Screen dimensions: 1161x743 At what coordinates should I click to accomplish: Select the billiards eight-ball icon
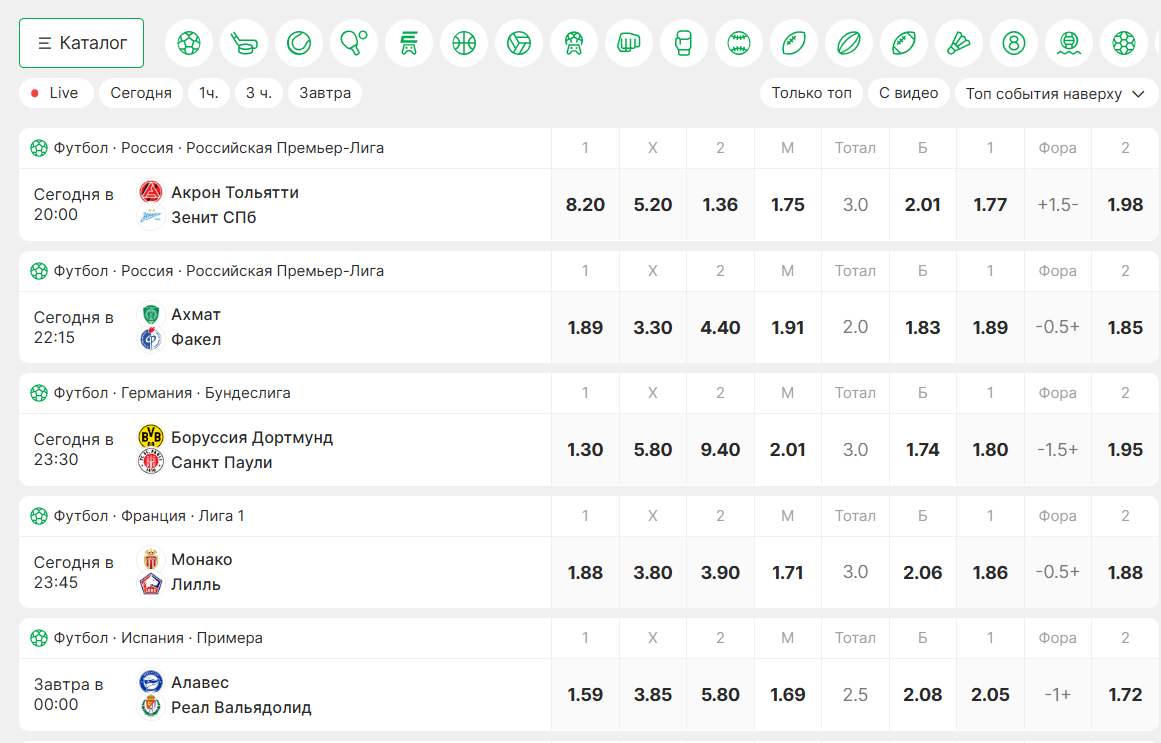tap(1014, 43)
